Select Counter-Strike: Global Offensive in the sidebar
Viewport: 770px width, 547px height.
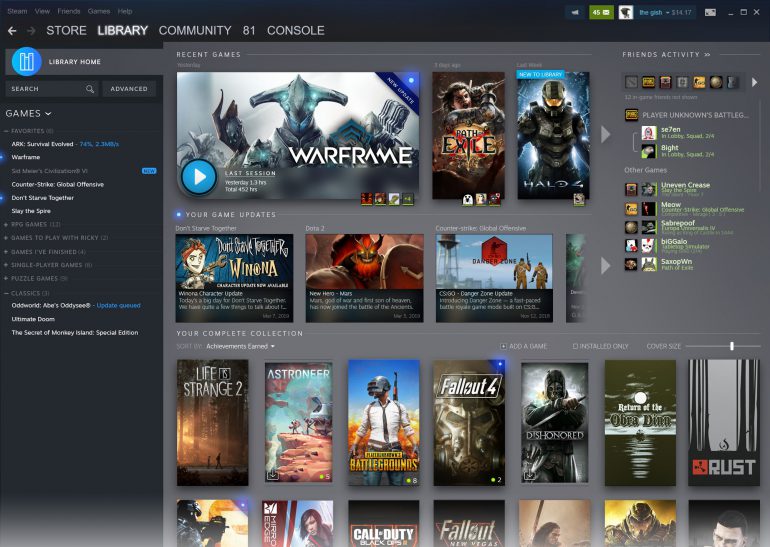[x=57, y=185]
